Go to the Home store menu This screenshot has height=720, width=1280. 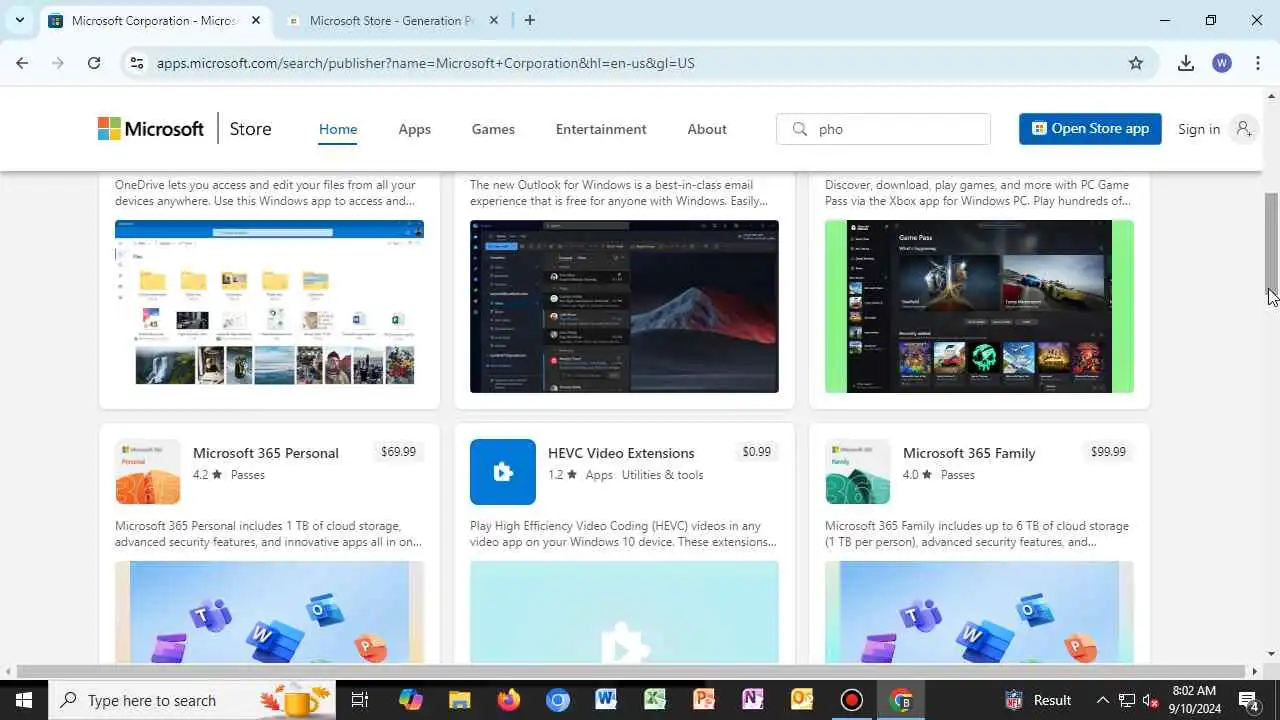(x=338, y=129)
